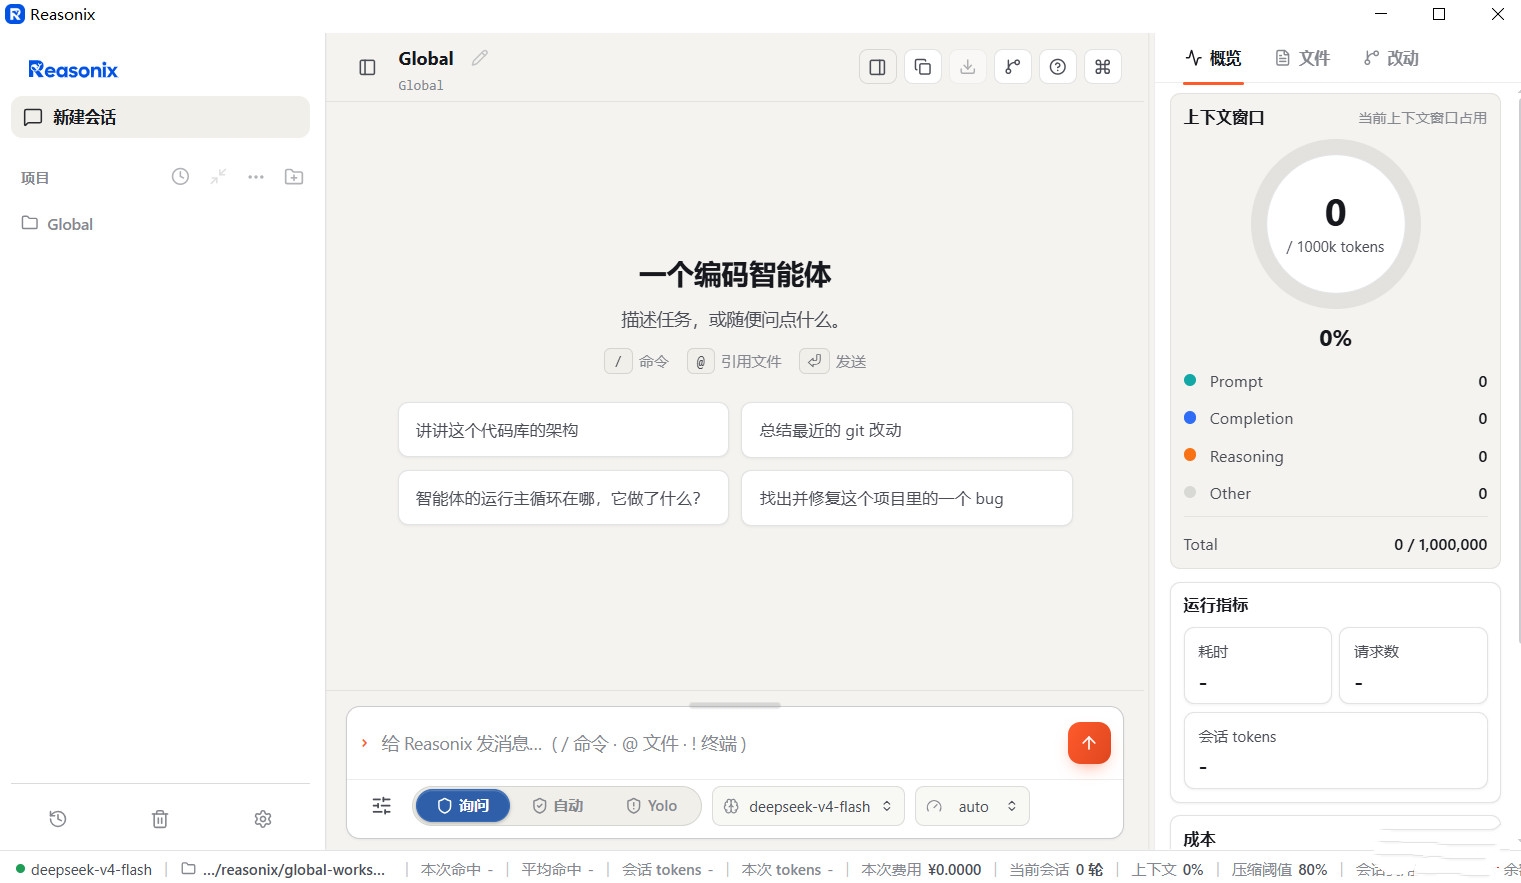The image size is (1521, 883).
Task: Click the trash bin icon in sidebar footer
Action: pyautogui.click(x=160, y=819)
